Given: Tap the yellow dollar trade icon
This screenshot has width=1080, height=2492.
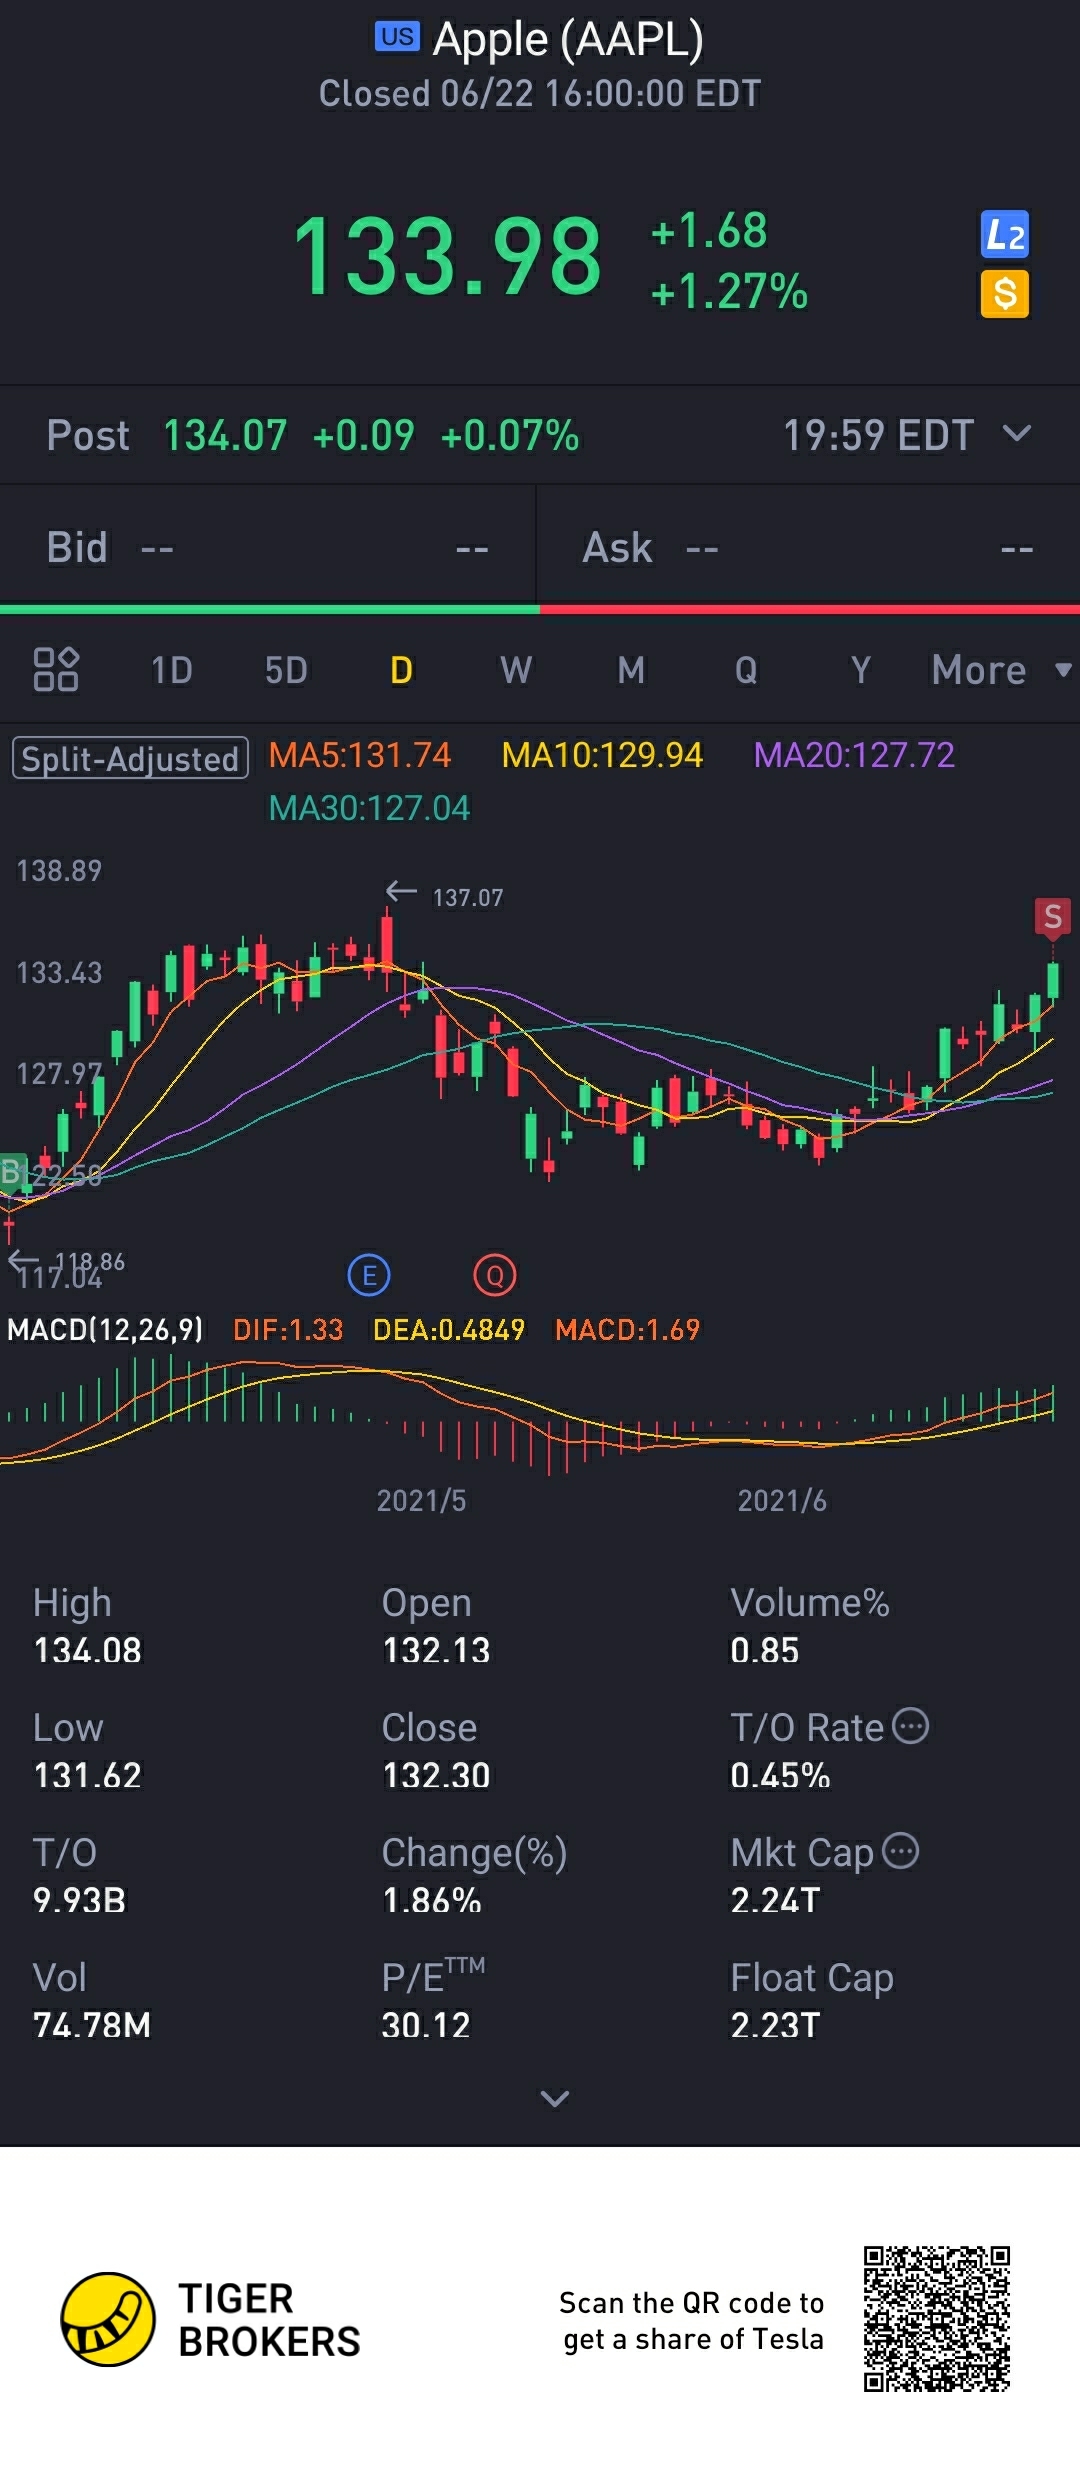Looking at the screenshot, I should click(x=1004, y=294).
